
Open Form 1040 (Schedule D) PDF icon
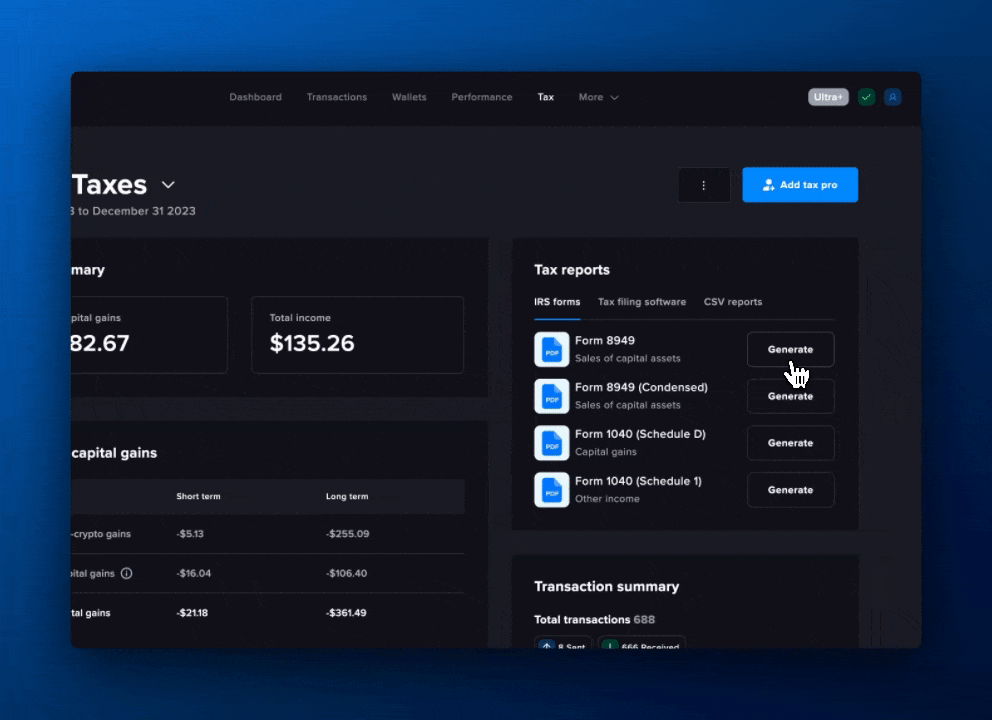[x=552, y=443]
